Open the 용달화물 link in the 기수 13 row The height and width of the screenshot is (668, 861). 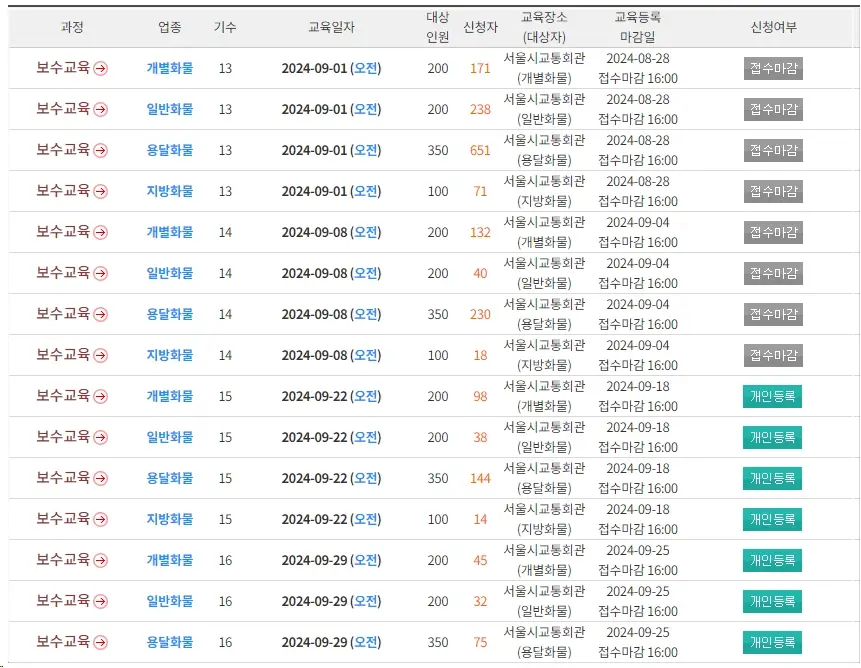168,151
